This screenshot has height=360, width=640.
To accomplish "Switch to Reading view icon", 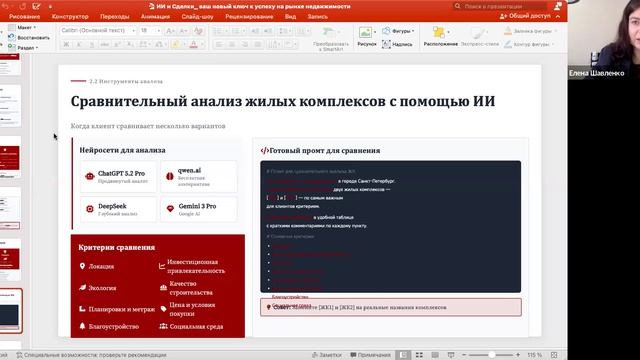I will tap(435, 355).
